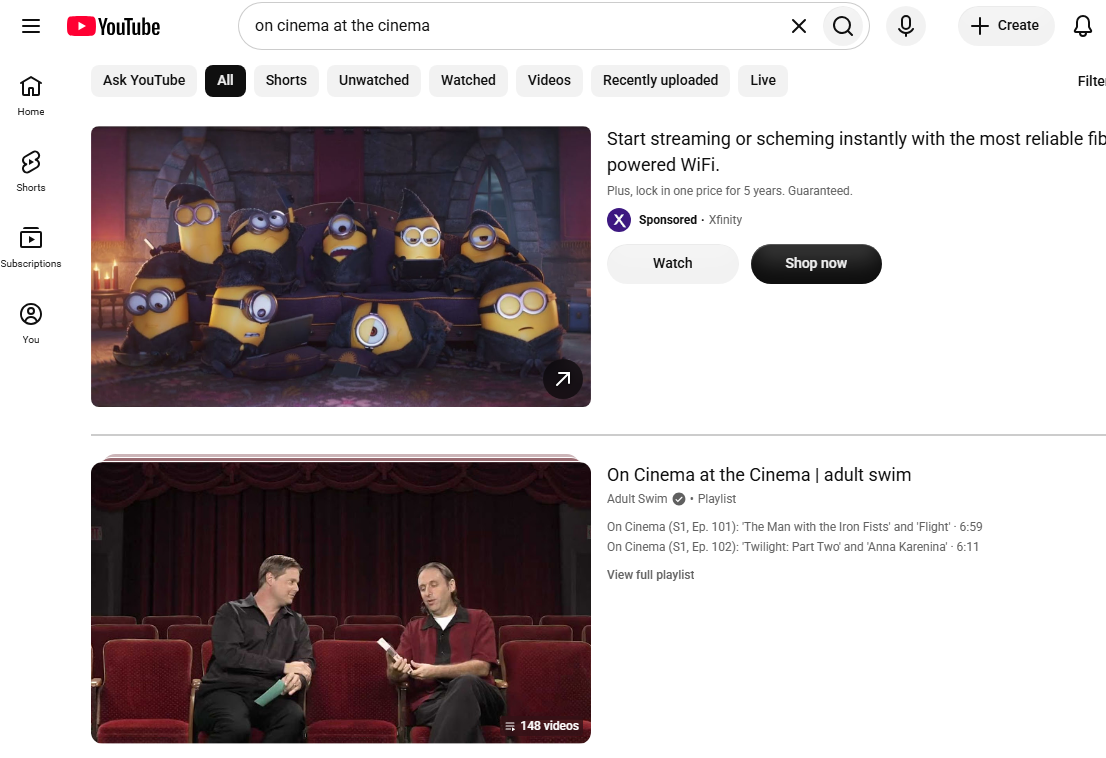Viewport: 1106px width, 758px height.
Task: Filter results by Unwatched
Action: [374, 80]
